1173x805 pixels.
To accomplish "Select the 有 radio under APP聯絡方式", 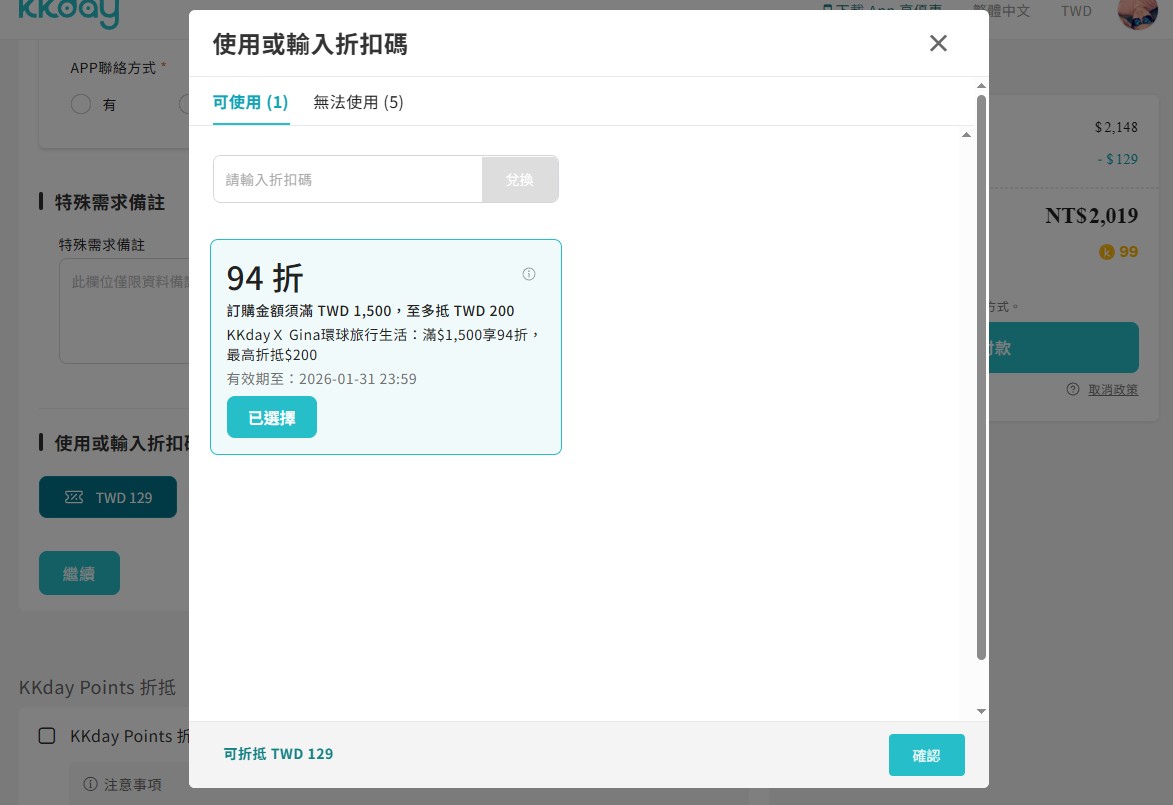I will pos(81,104).
